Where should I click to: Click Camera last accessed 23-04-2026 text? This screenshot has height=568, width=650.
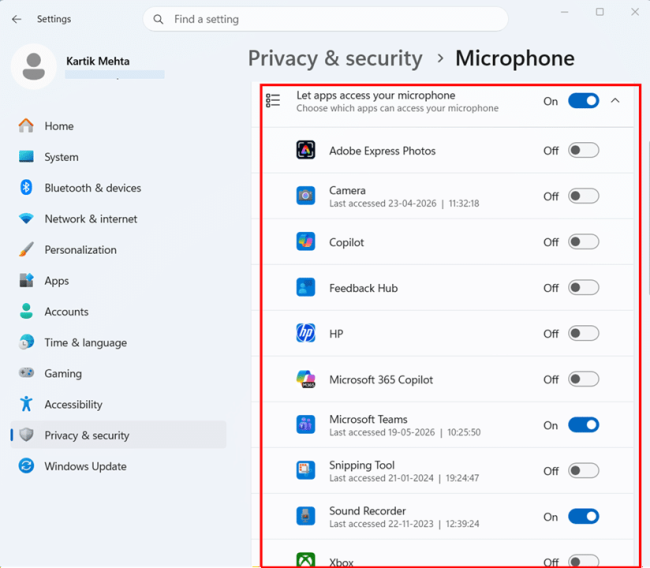404,204
